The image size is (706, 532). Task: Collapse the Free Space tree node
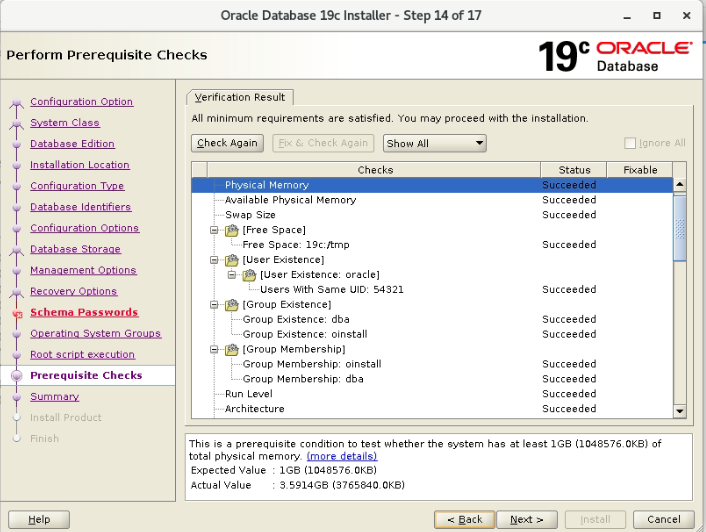tap(214, 230)
